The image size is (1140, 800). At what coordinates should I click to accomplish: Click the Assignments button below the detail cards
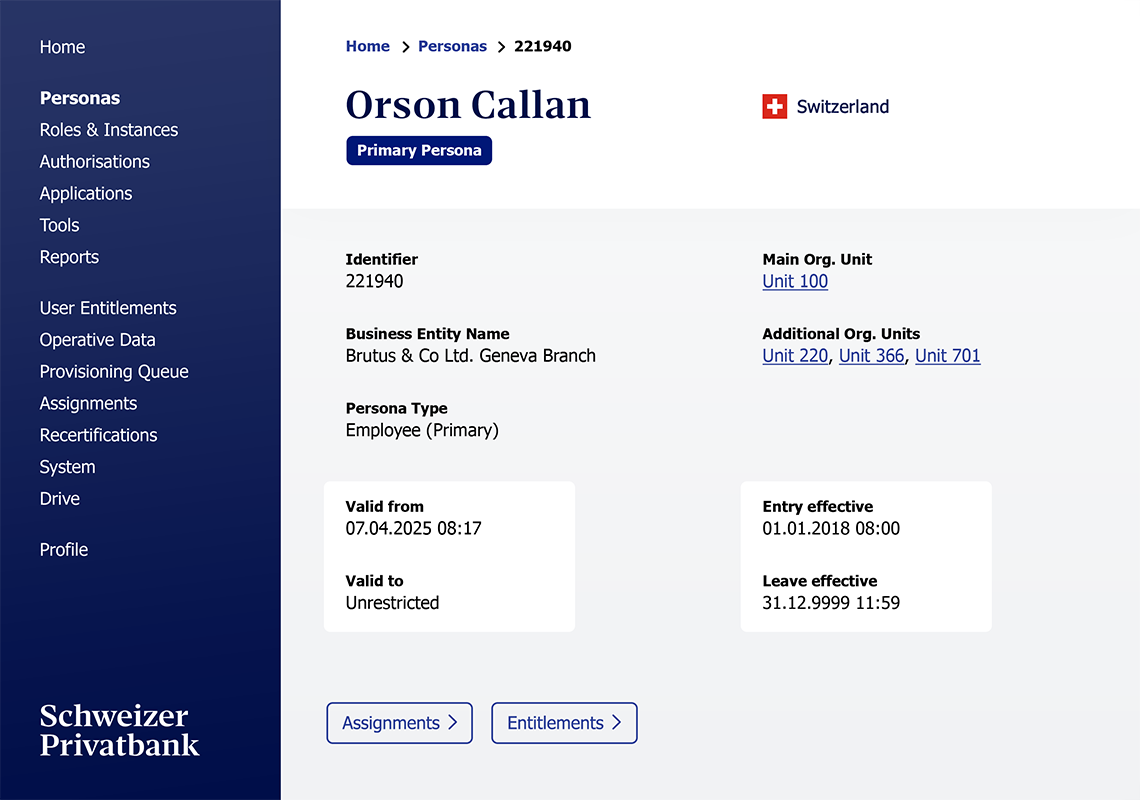pos(399,722)
